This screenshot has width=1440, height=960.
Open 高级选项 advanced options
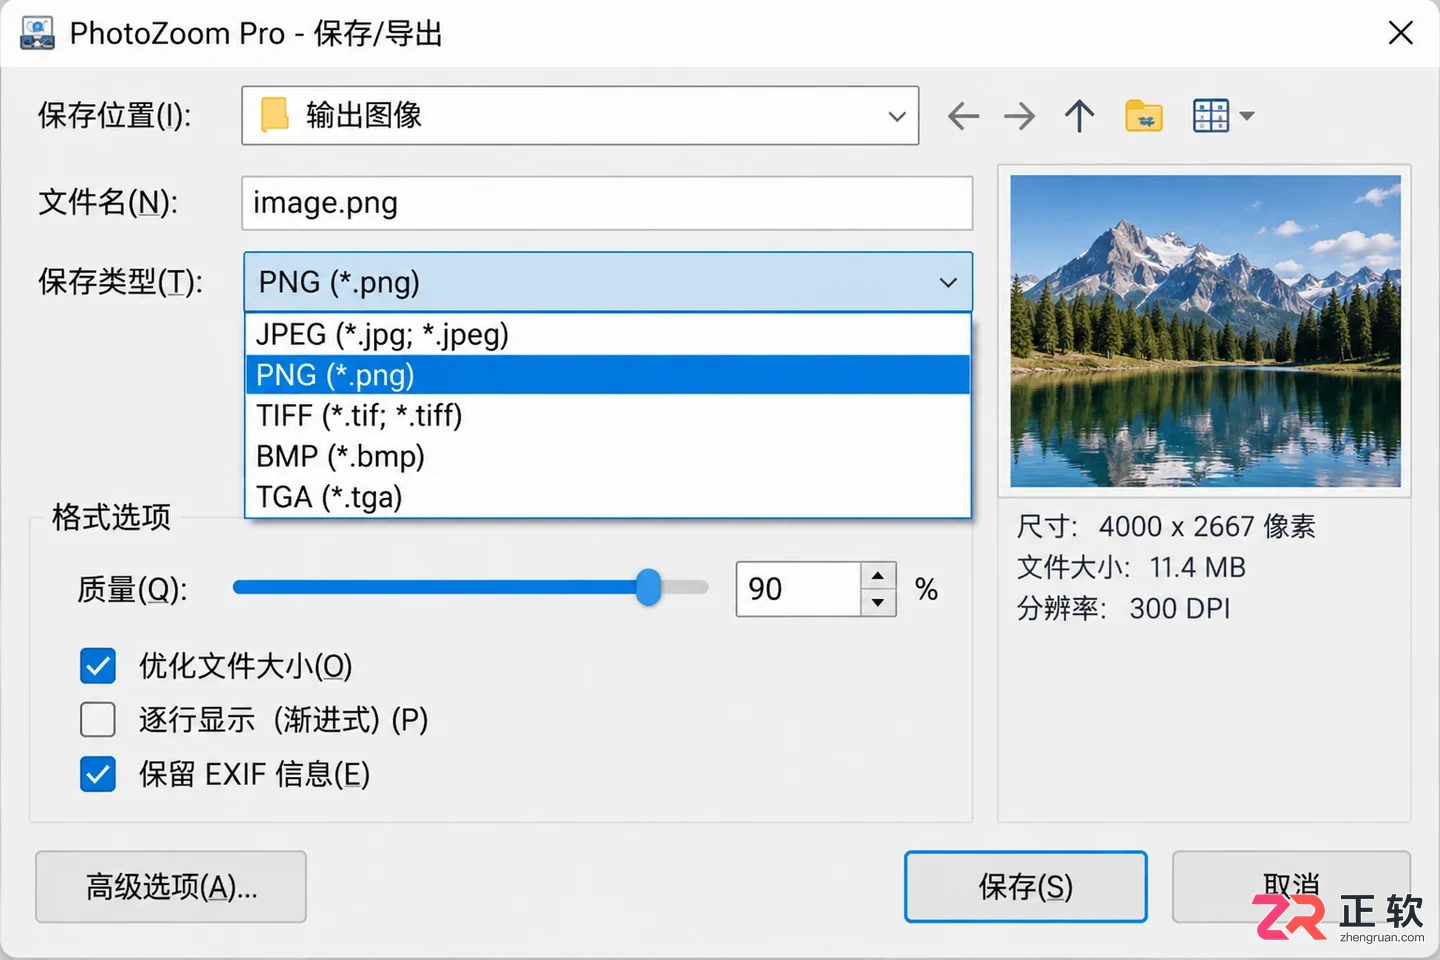171,887
